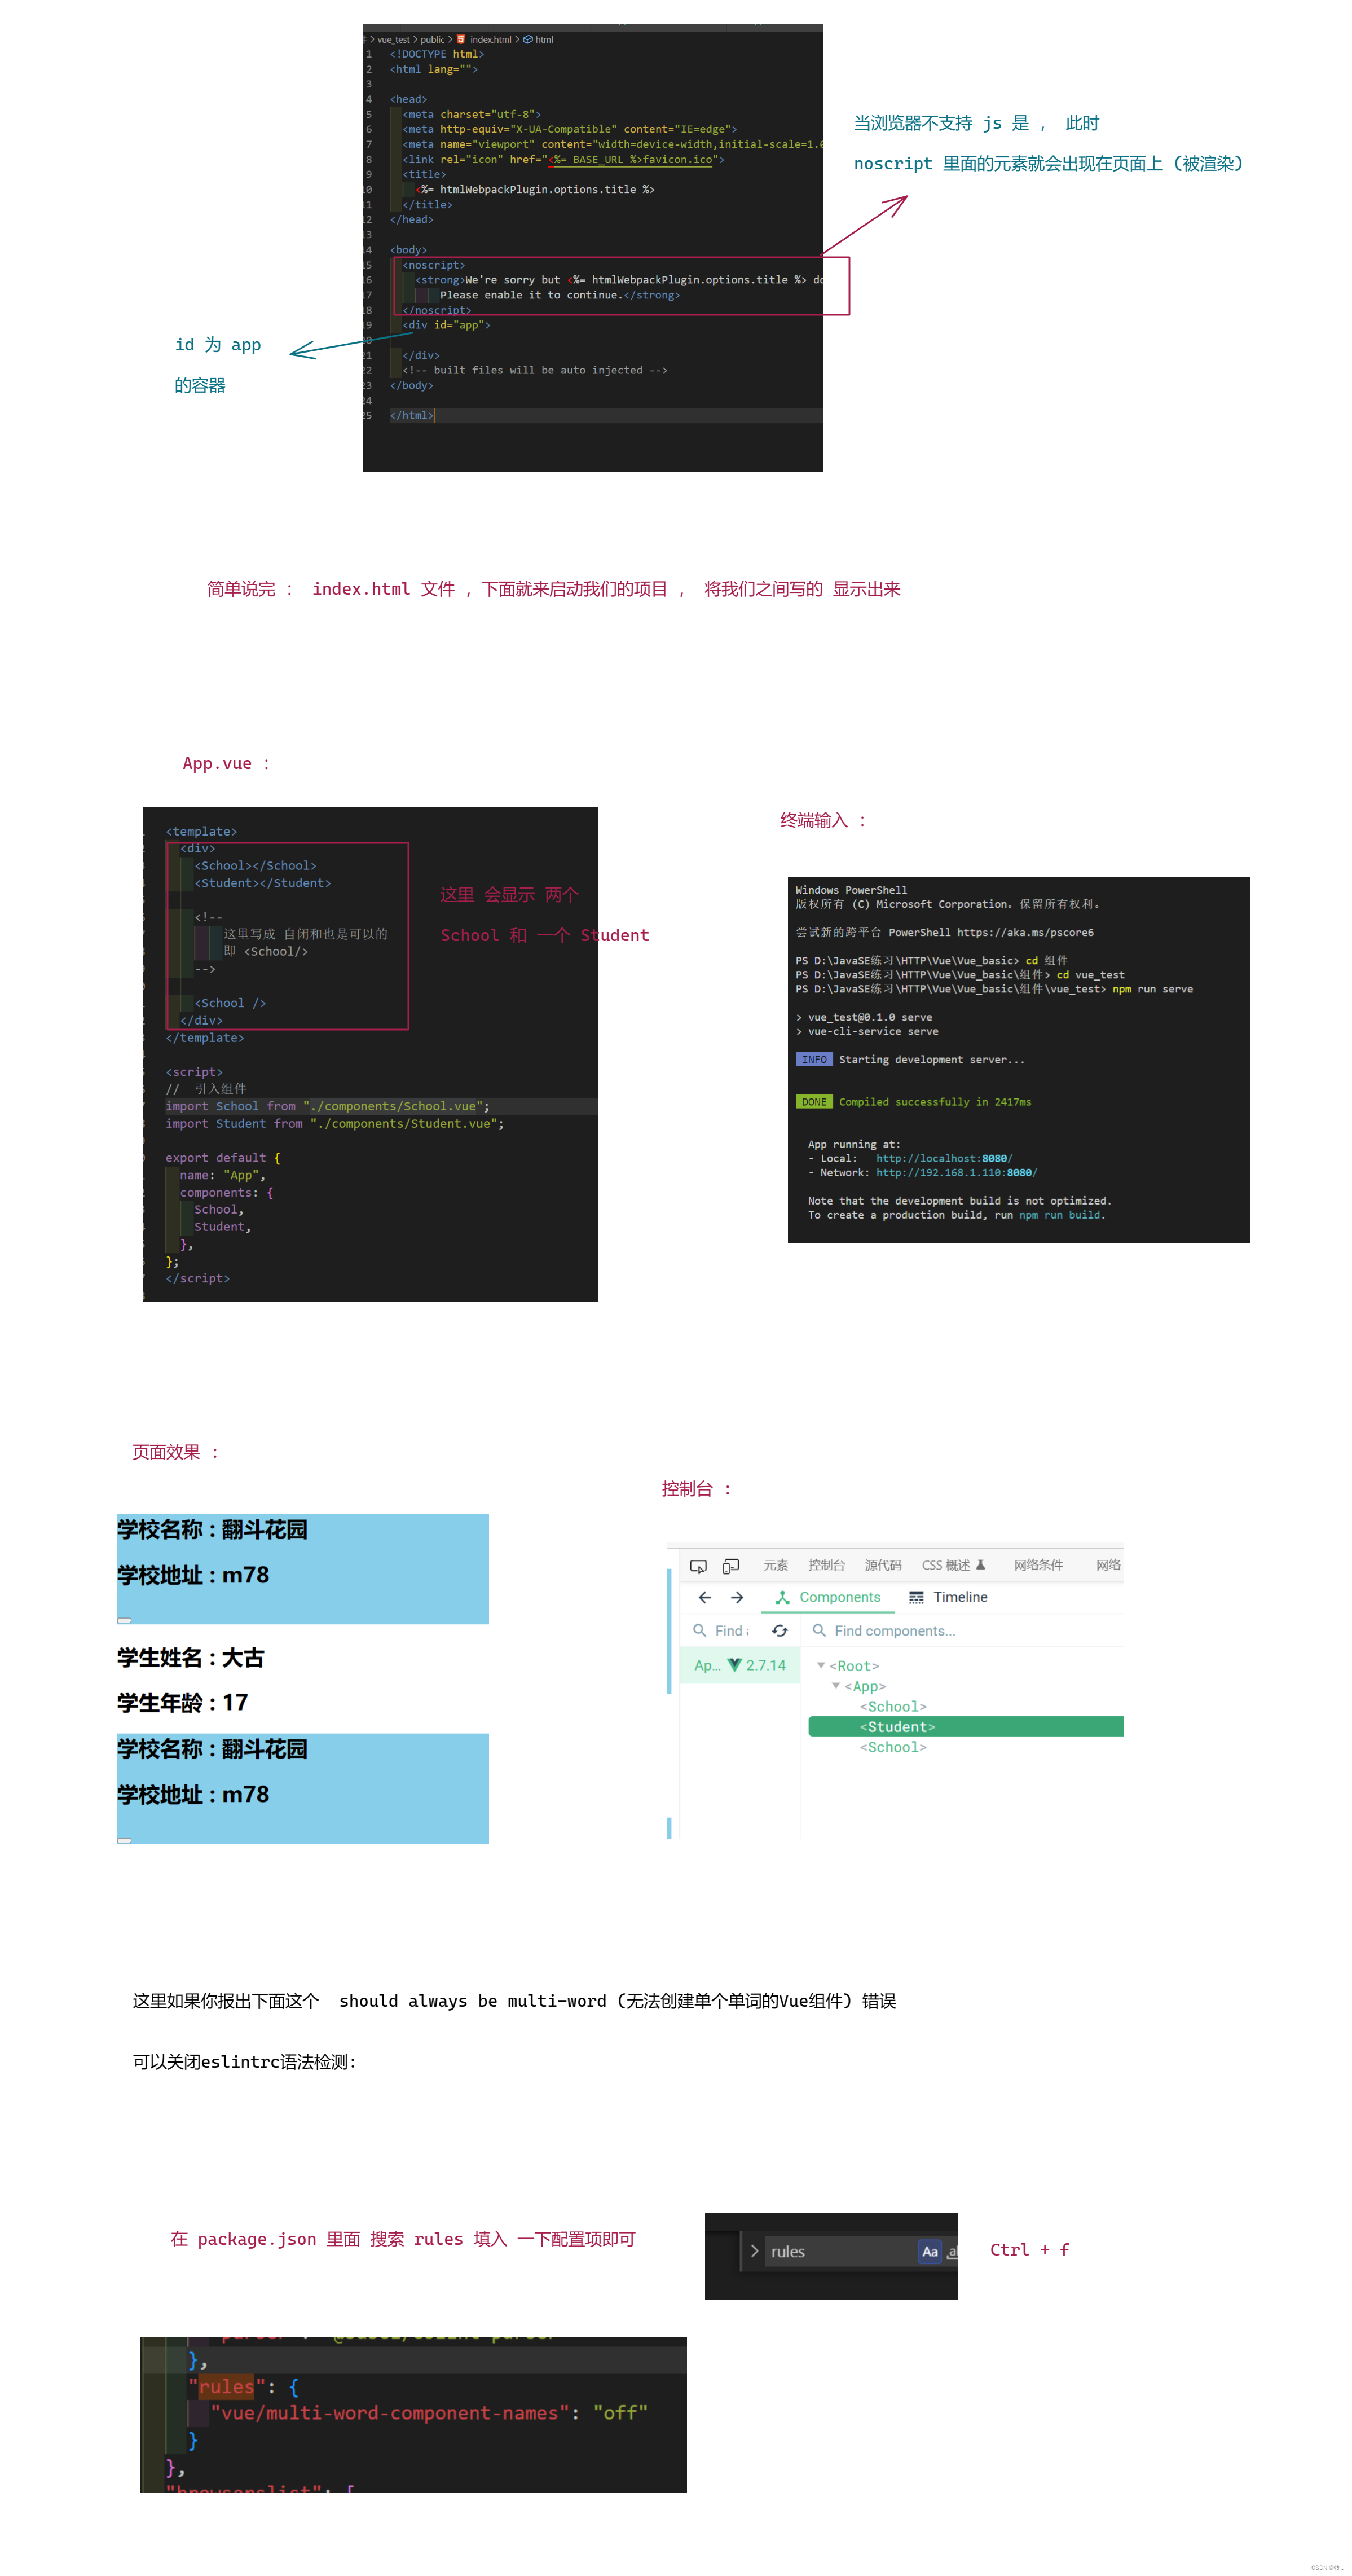Image resolution: width=1352 pixels, height=2576 pixels.
Task: Click the forward arrow in Vue devtools
Action: click(737, 1597)
